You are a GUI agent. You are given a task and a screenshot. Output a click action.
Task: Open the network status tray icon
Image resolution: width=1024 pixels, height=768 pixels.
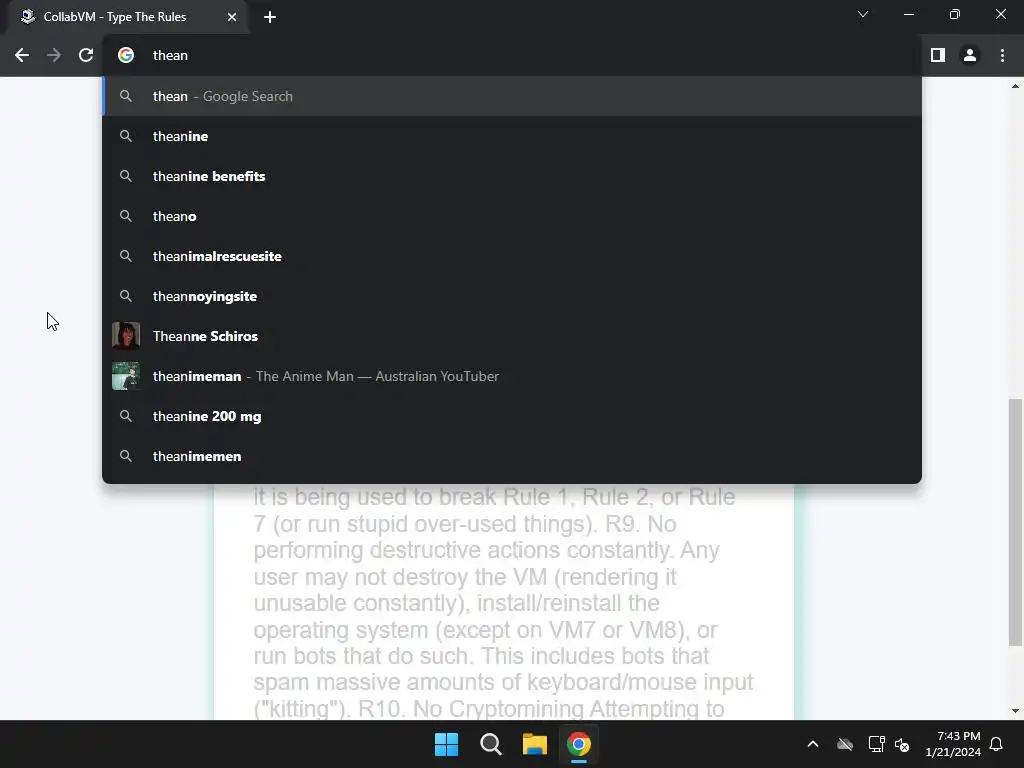(876, 744)
